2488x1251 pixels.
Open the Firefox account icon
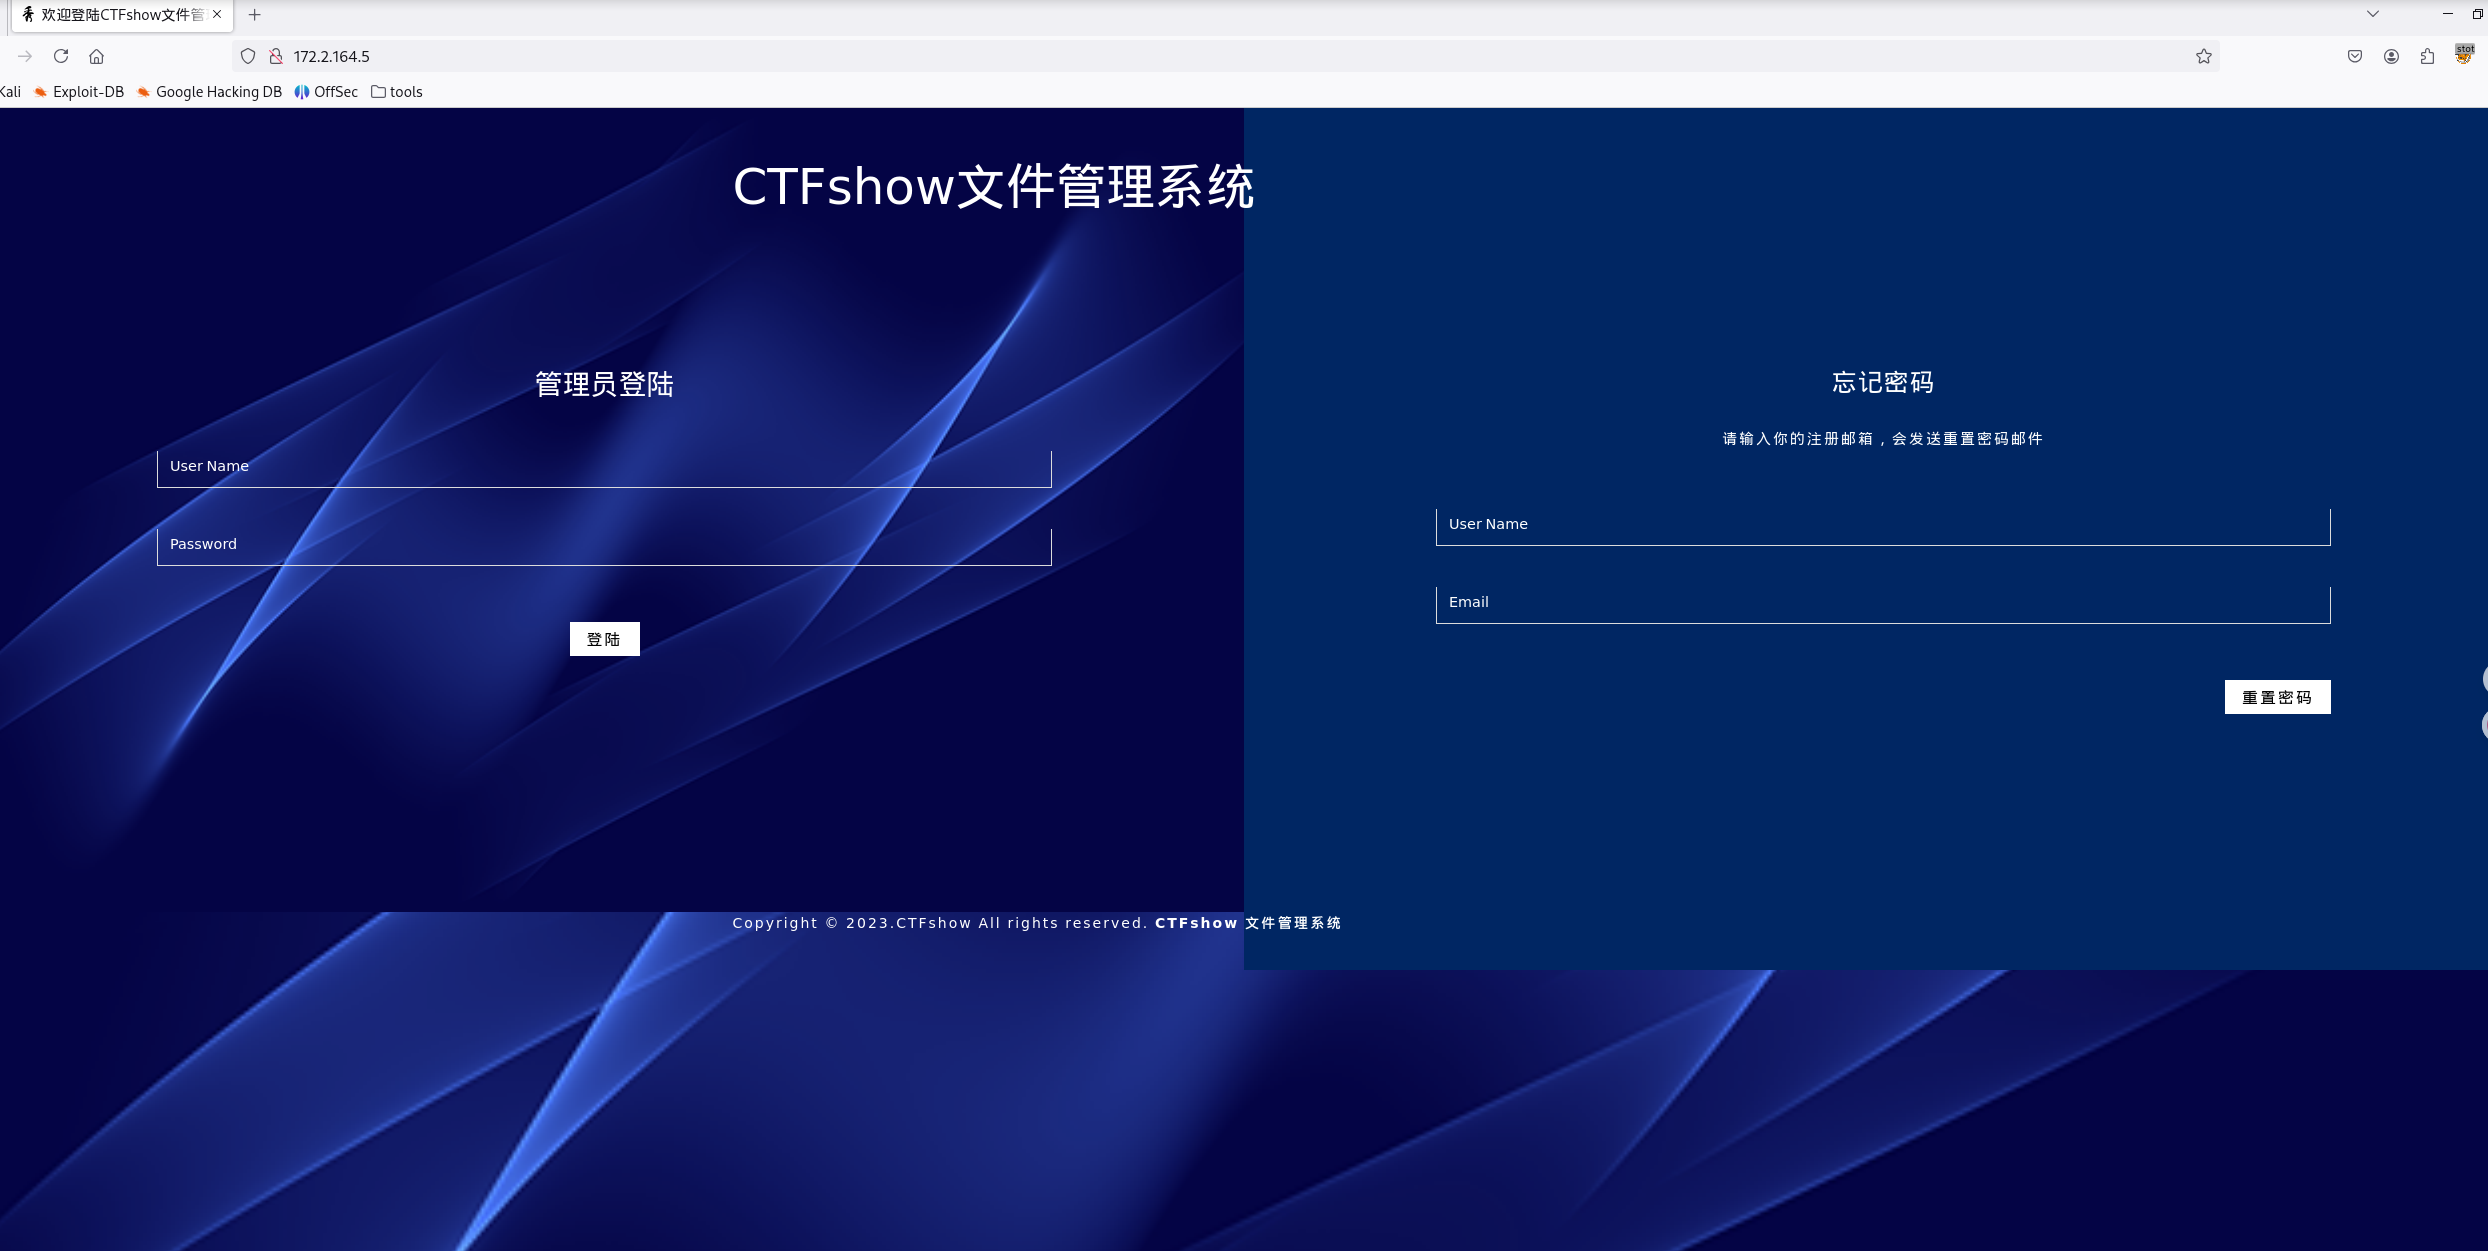point(2391,56)
